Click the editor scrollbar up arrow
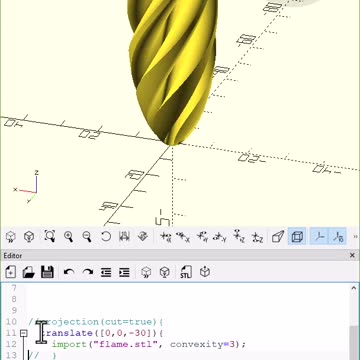 pyautogui.click(x=354, y=289)
